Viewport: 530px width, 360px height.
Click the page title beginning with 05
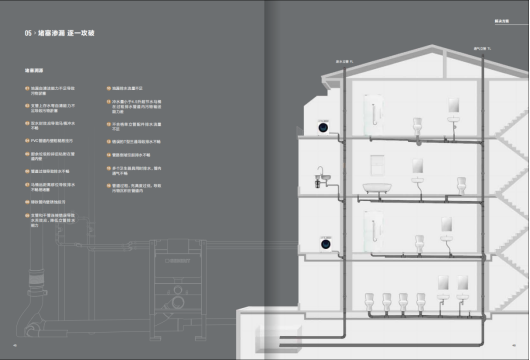click(x=59, y=33)
